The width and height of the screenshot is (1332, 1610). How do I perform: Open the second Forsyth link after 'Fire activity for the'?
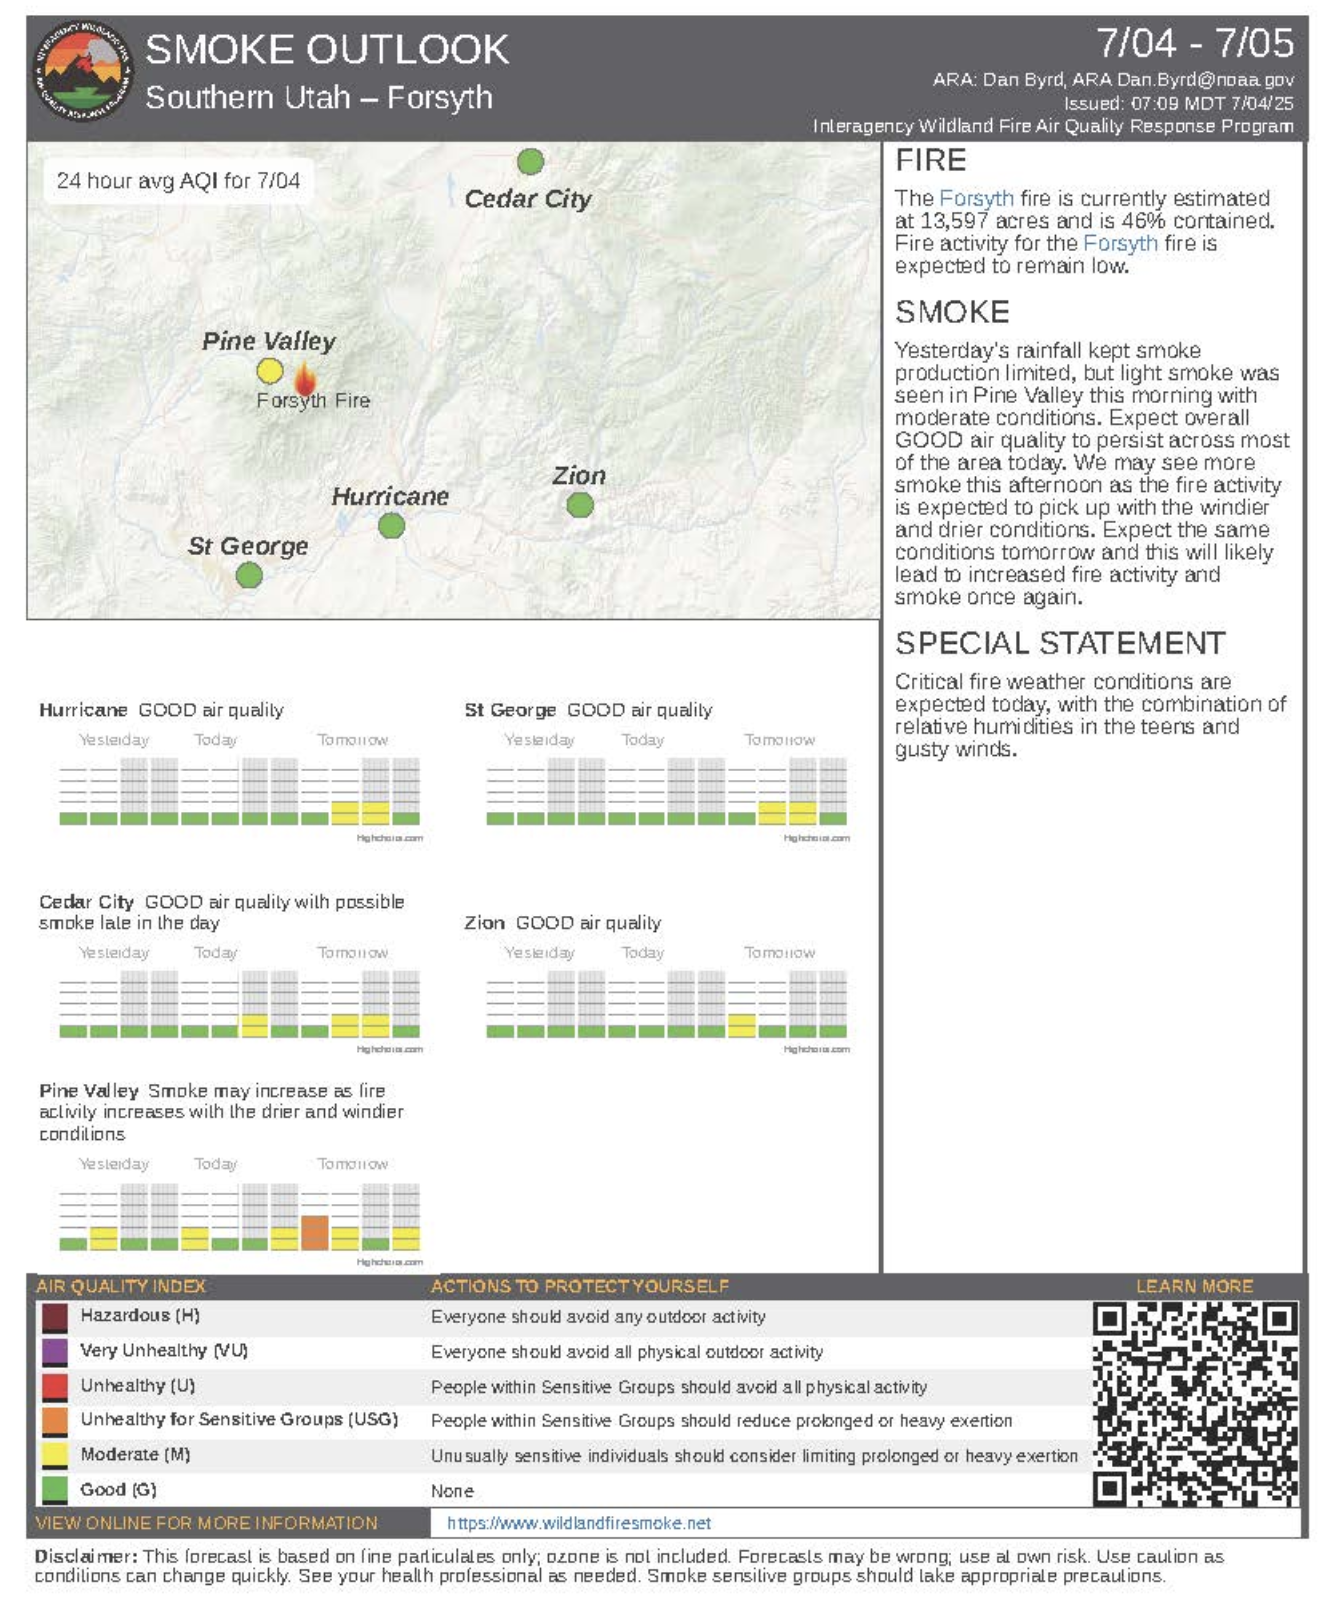(x=1120, y=243)
